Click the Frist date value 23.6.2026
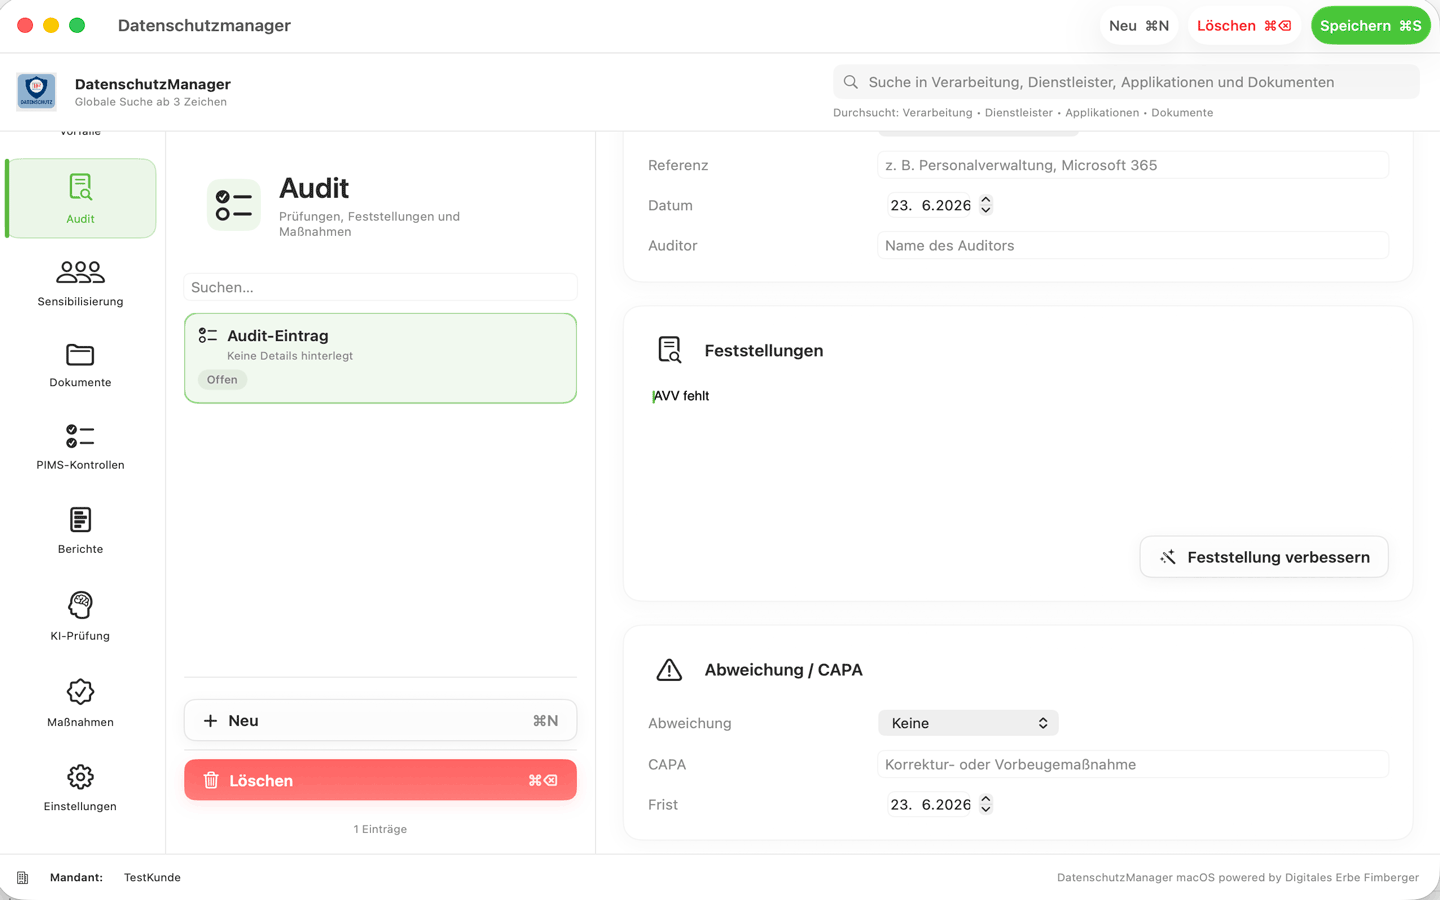Viewport: 1440px width, 900px height. [930, 804]
